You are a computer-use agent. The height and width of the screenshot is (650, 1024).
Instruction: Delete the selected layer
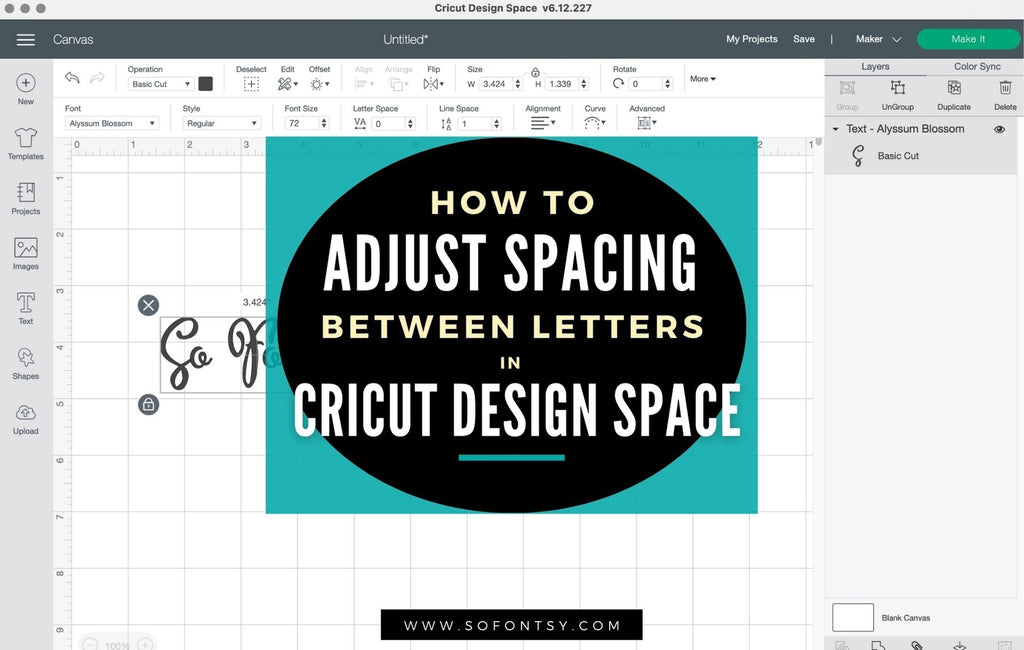click(x=1005, y=93)
